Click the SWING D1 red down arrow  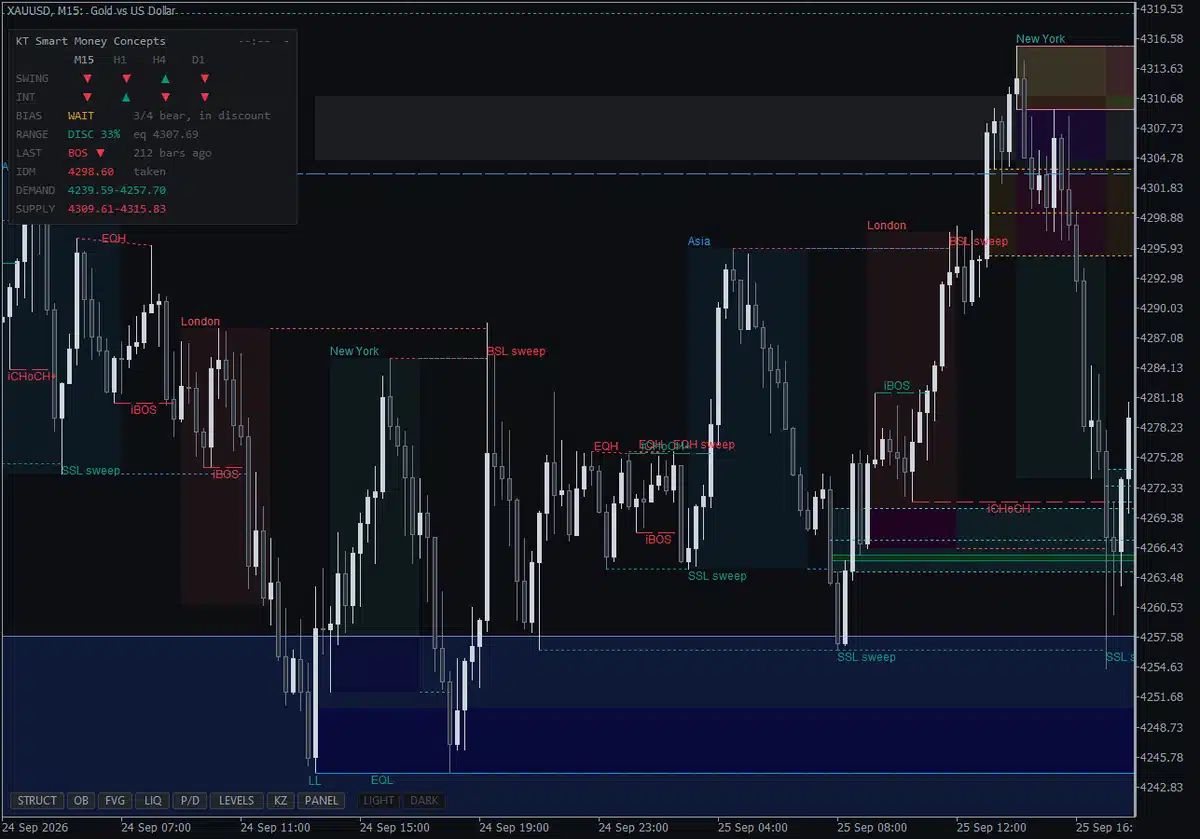pos(204,78)
